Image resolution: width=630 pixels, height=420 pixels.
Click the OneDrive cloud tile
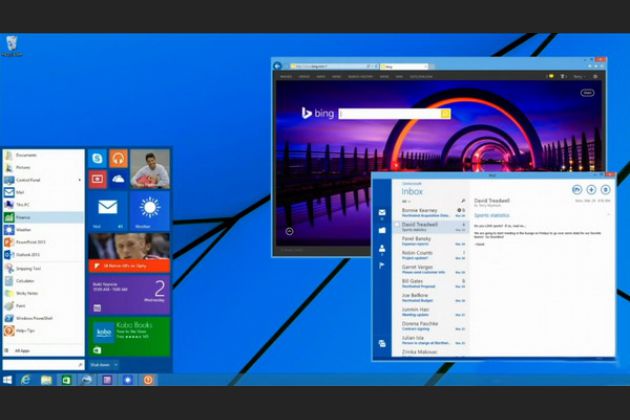118,180
